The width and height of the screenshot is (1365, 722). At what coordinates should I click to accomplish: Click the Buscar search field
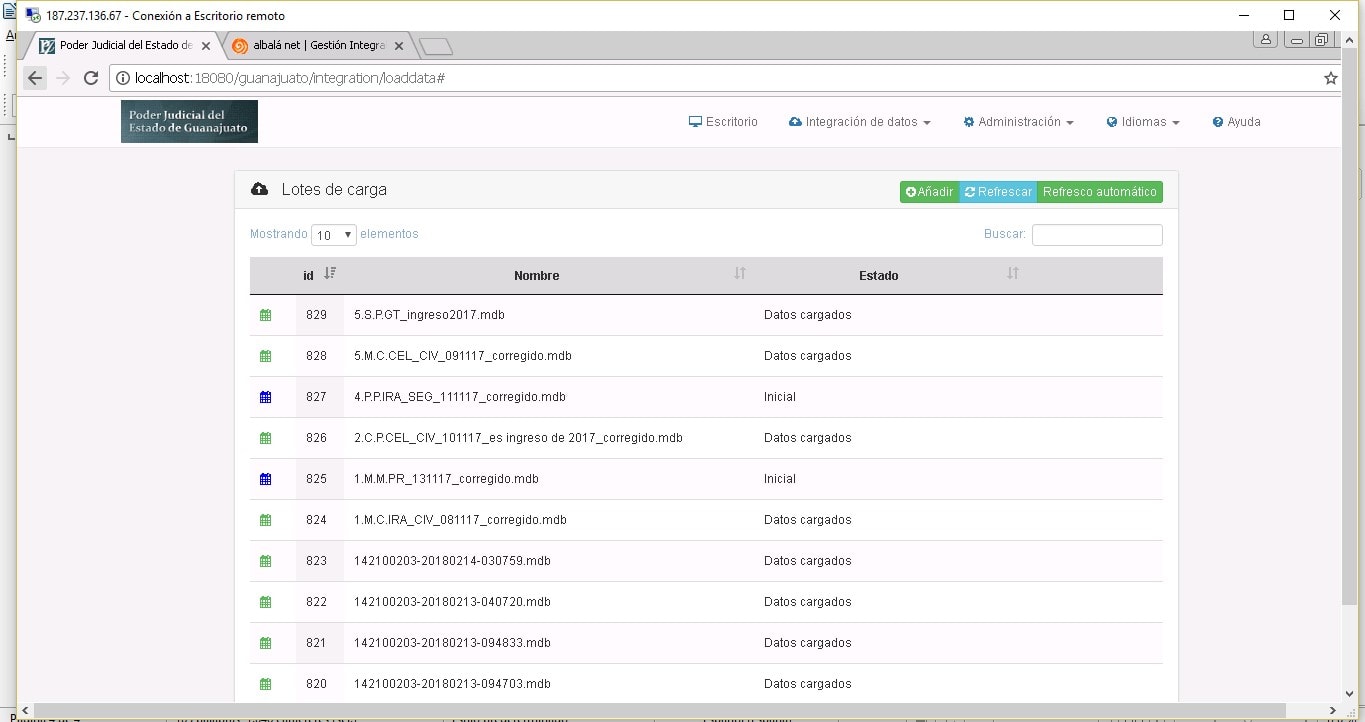click(1097, 235)
